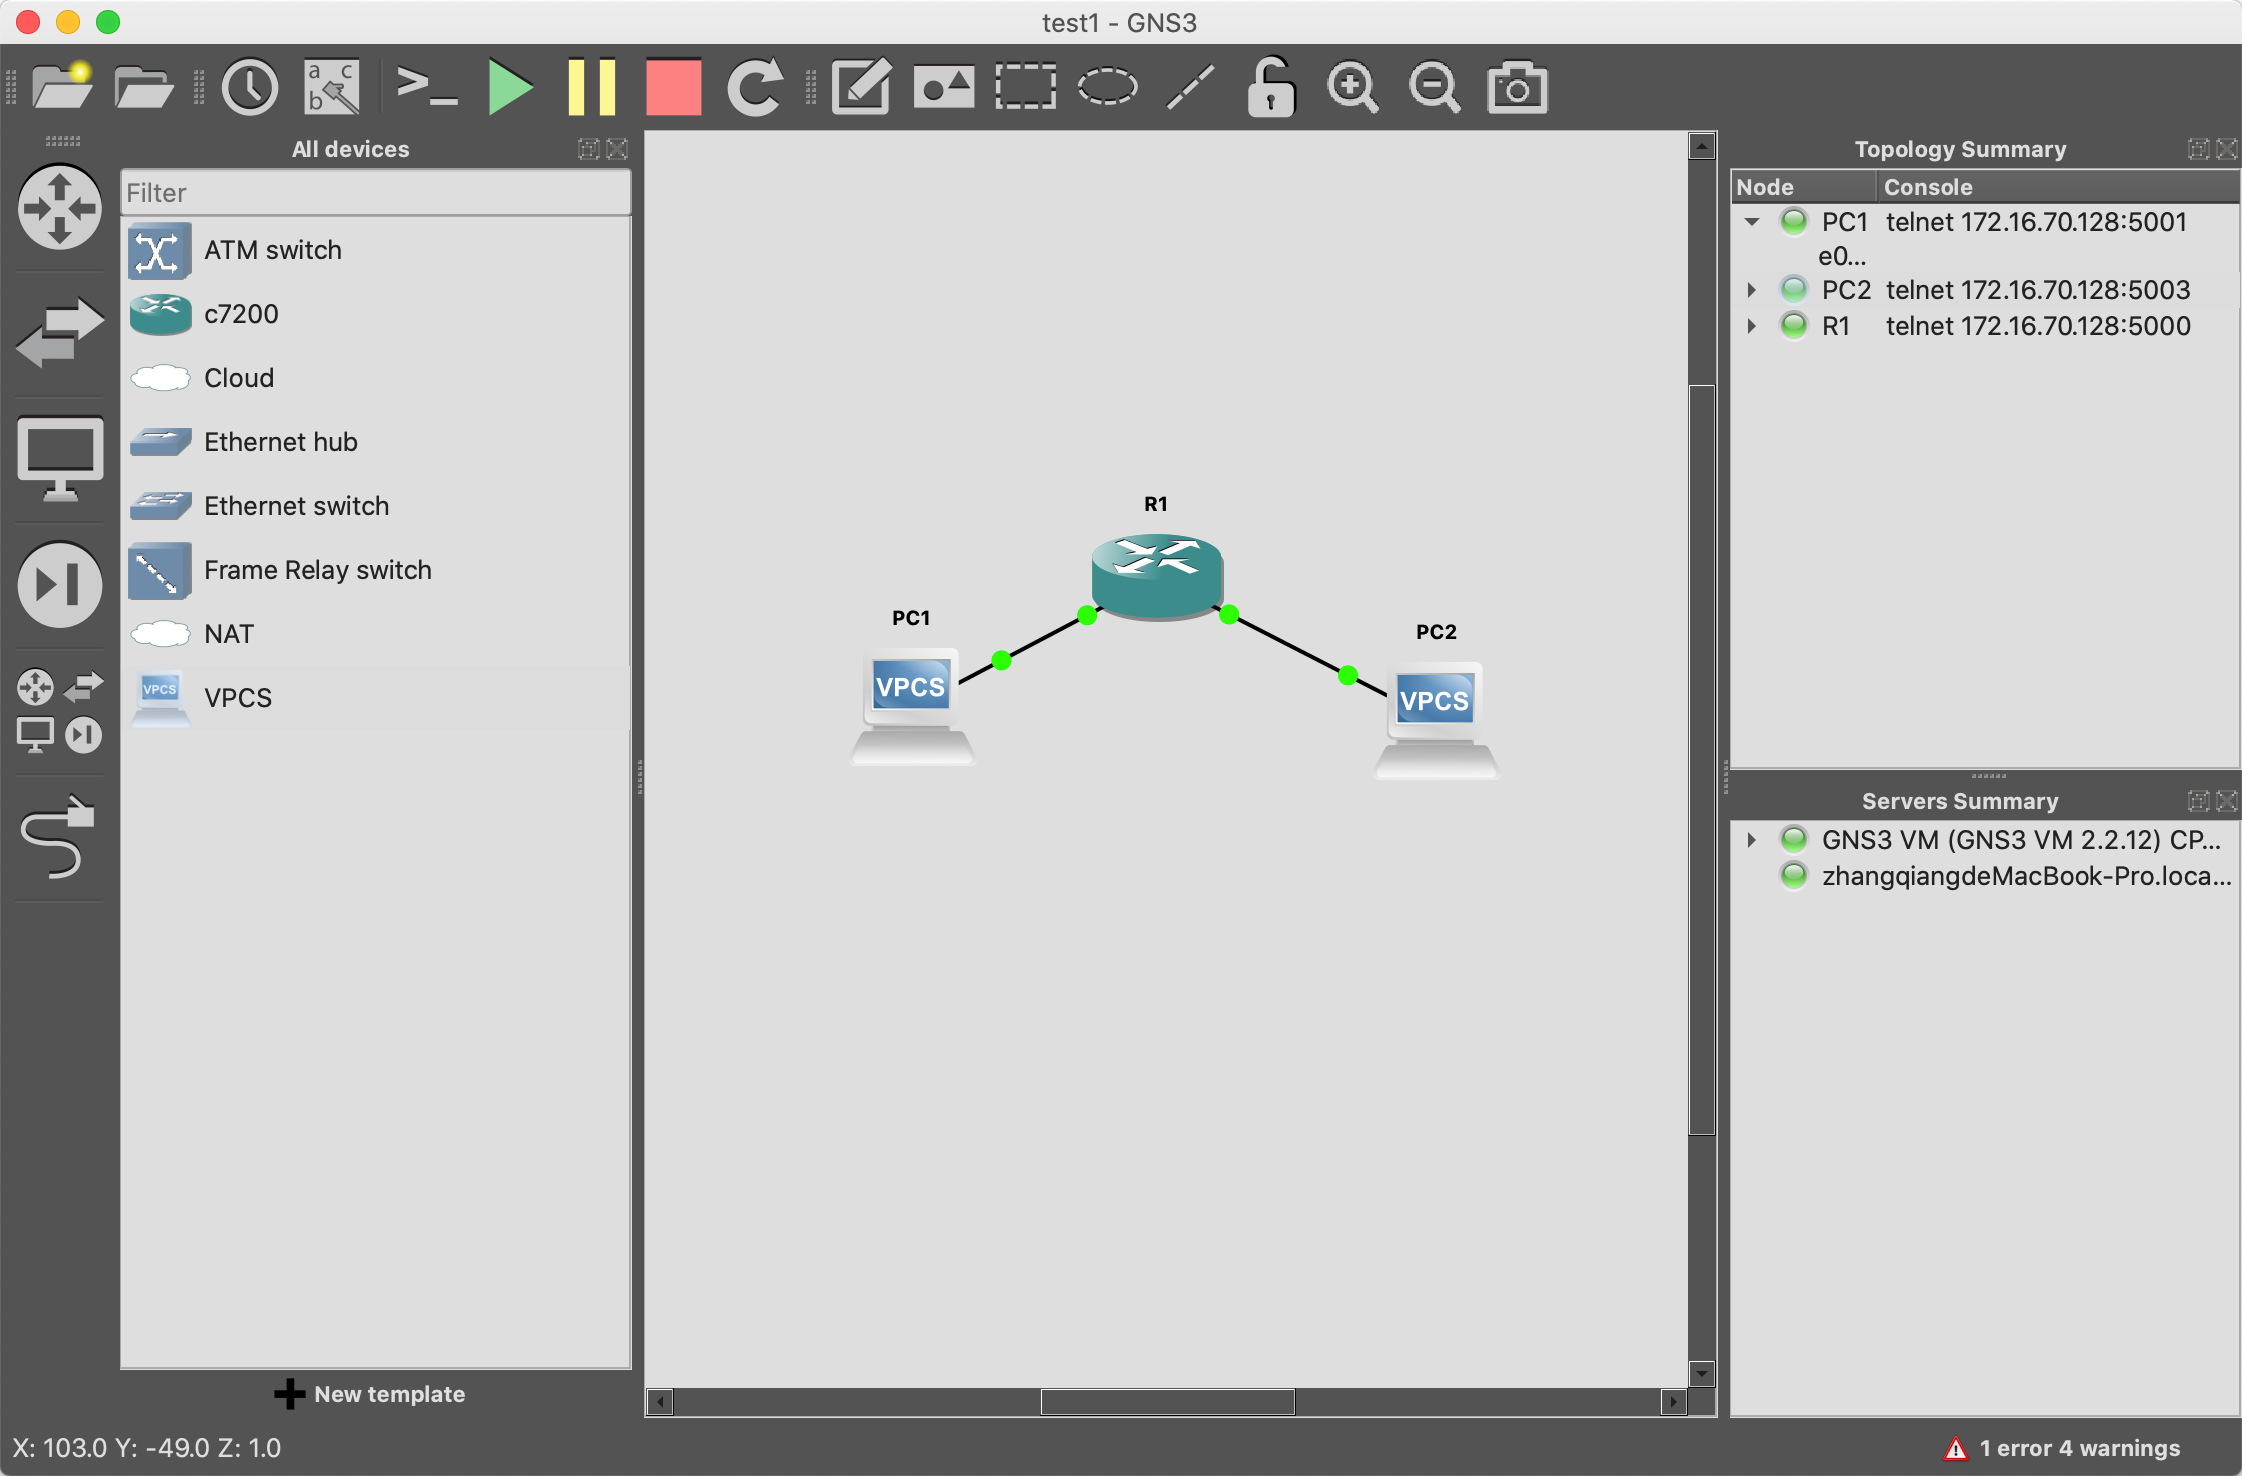Open the 1 error 4 warnings notice

pos(2062,1448)
